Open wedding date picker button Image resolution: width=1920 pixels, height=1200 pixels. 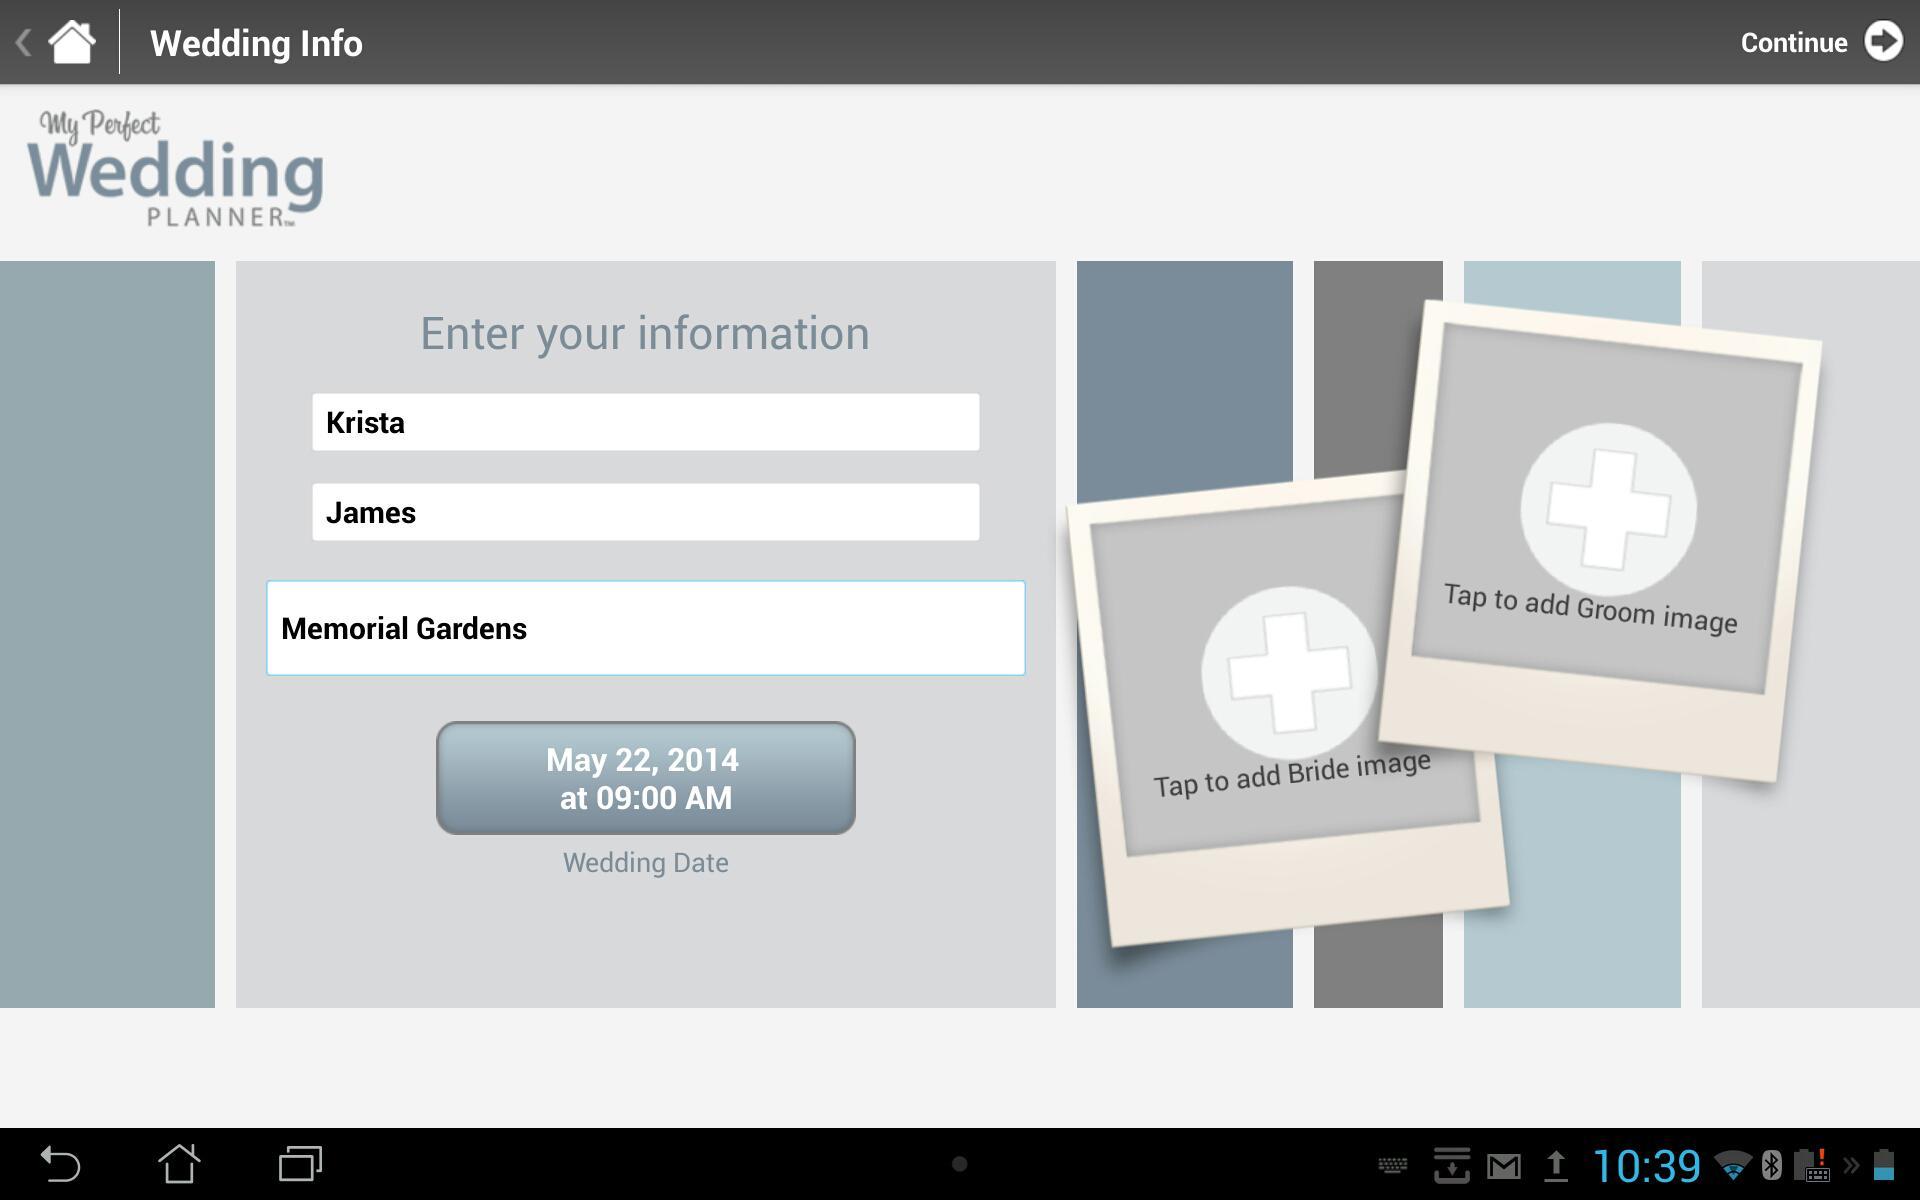click(x=645, y=778)
